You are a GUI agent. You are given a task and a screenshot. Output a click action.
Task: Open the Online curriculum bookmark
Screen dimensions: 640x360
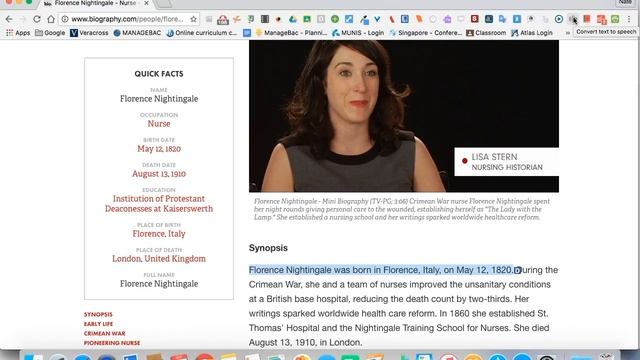point(202,33)
